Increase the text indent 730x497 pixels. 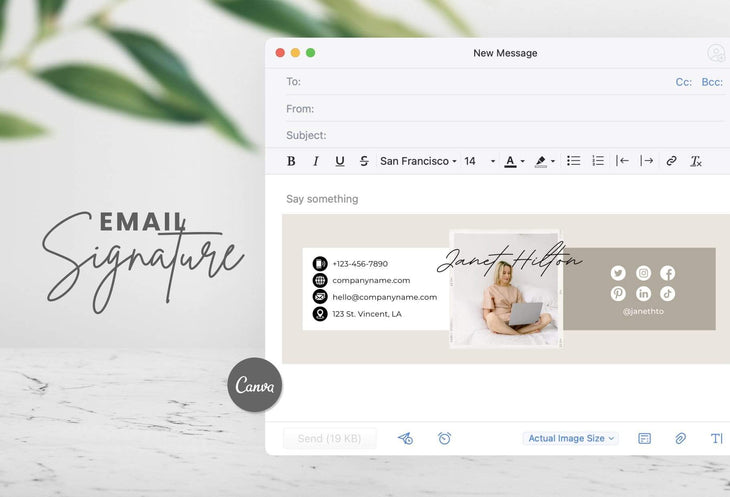(x=647, y=161)
